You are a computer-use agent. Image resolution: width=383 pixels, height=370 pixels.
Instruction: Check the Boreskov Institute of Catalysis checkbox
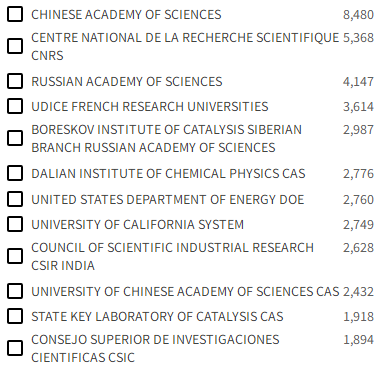(15, 138)
